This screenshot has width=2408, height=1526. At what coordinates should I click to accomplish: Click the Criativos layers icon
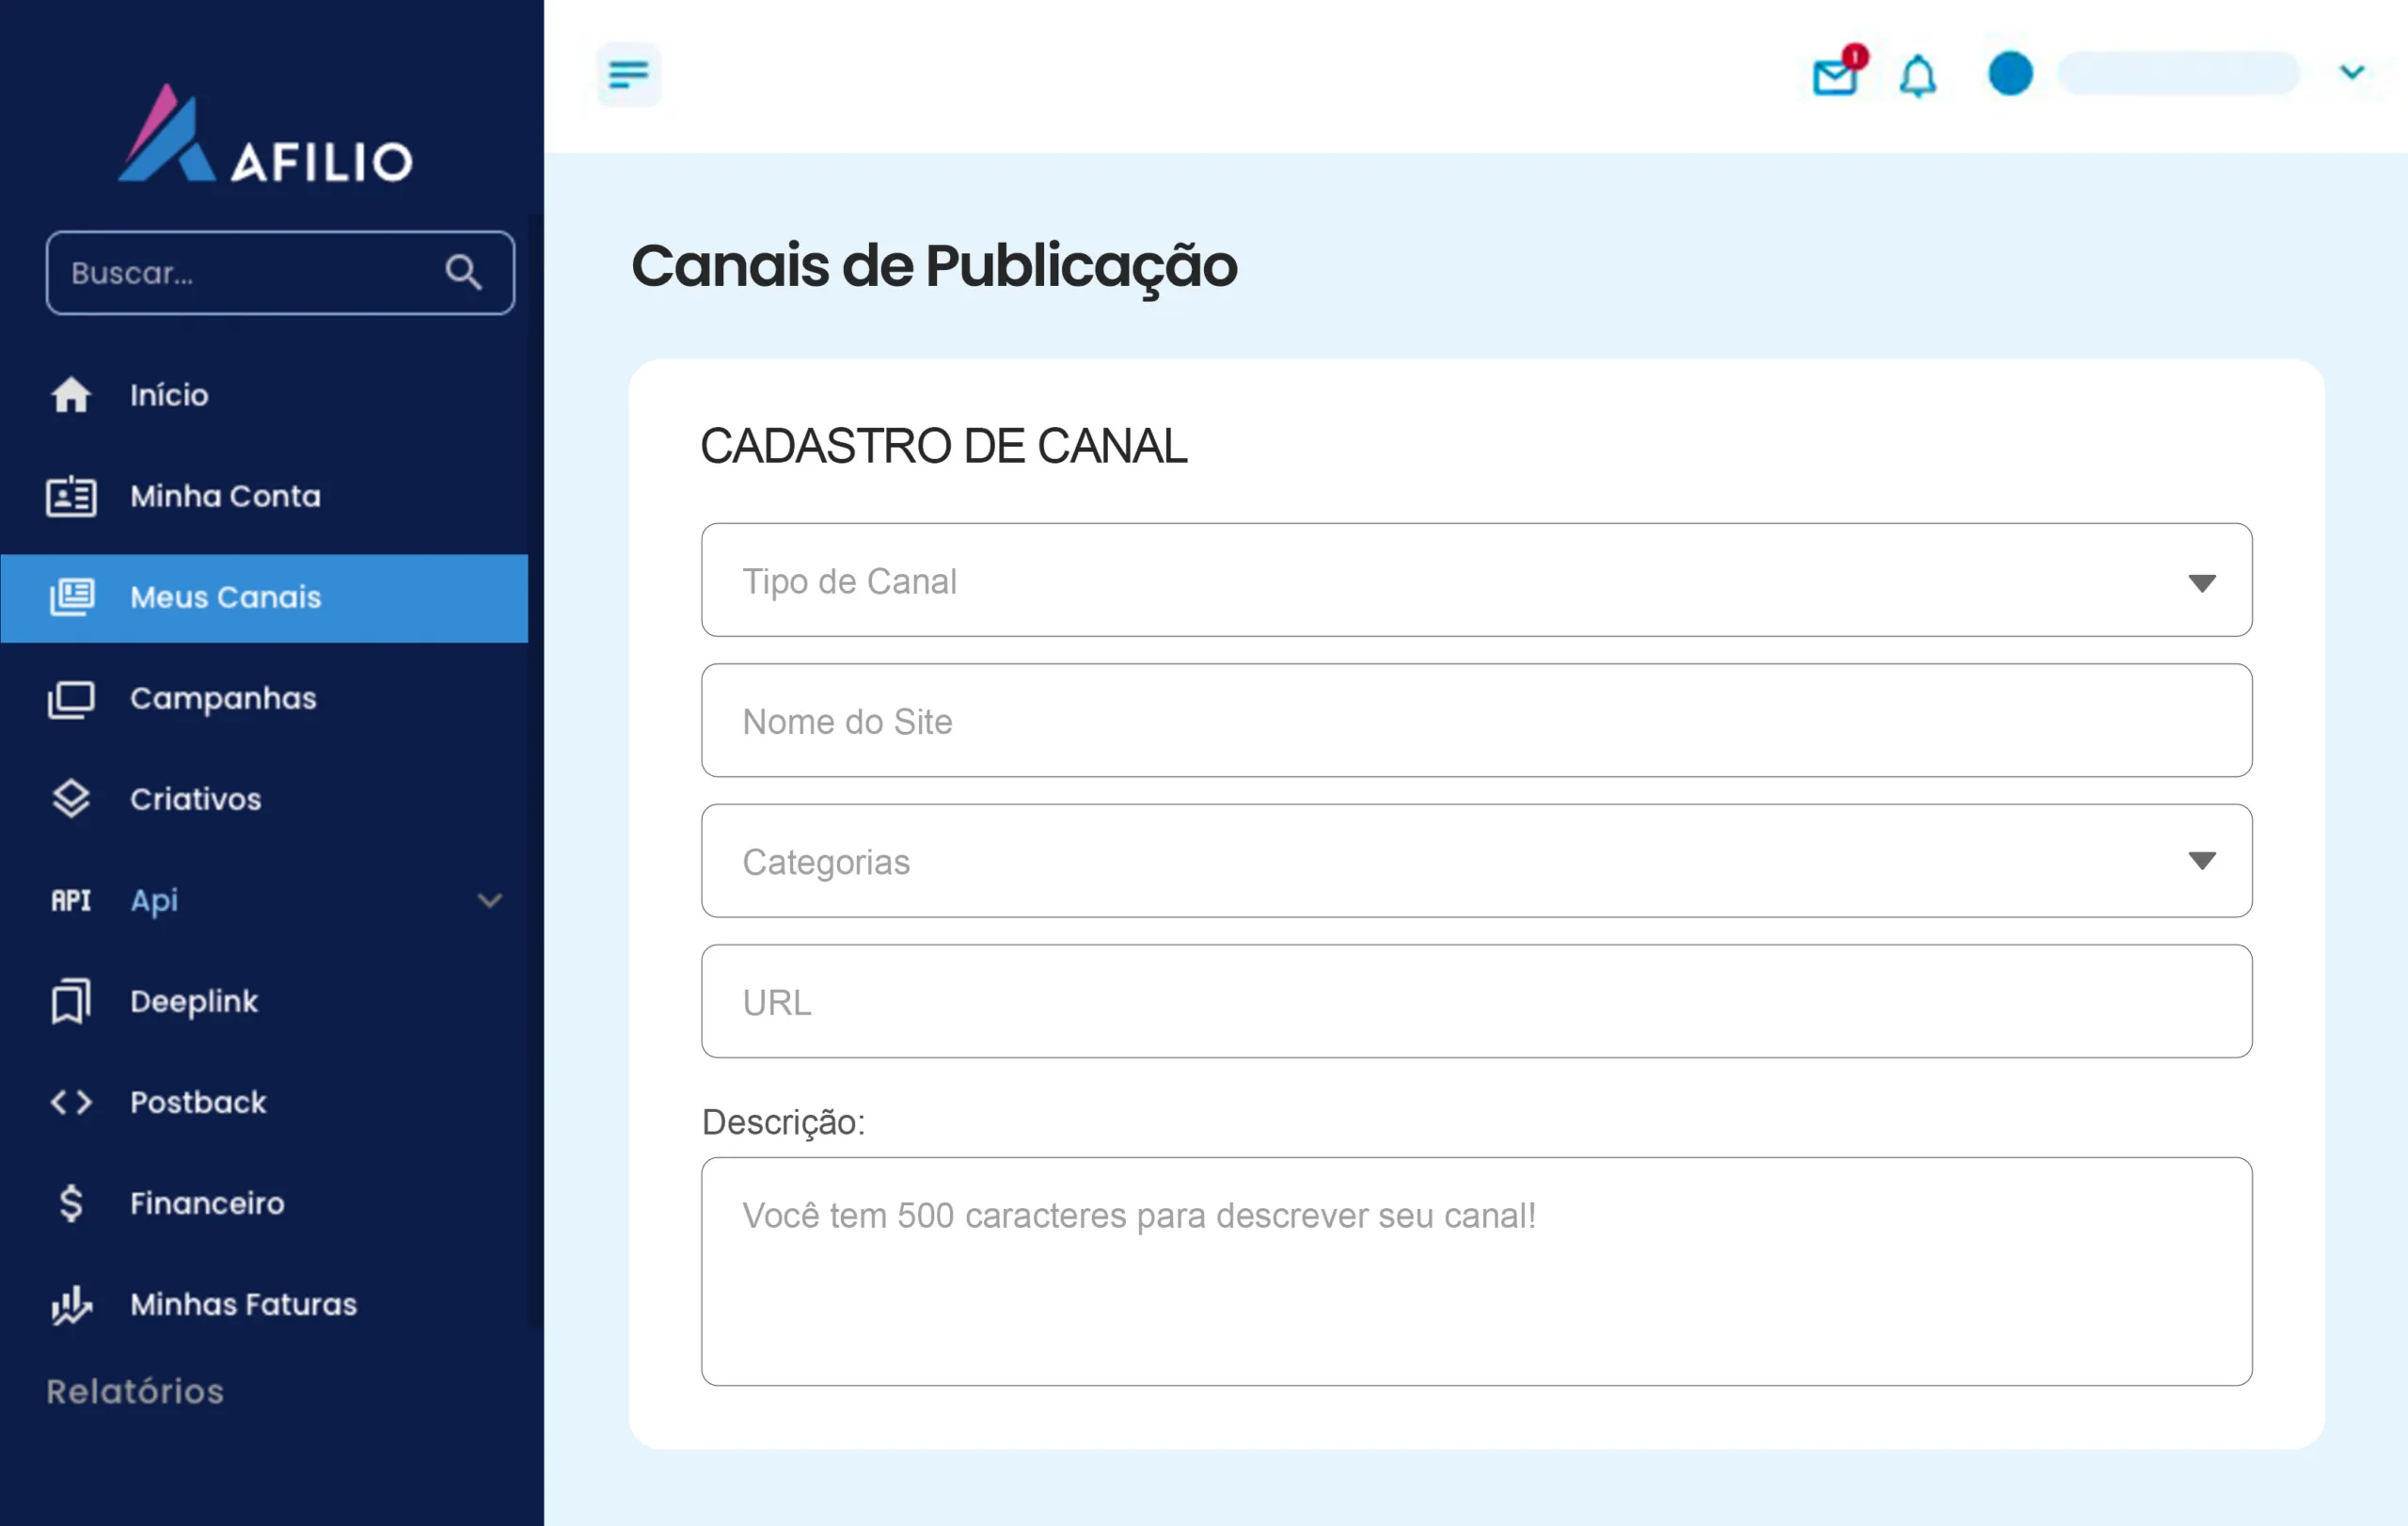pyautogui.click(x=71, y=799)
